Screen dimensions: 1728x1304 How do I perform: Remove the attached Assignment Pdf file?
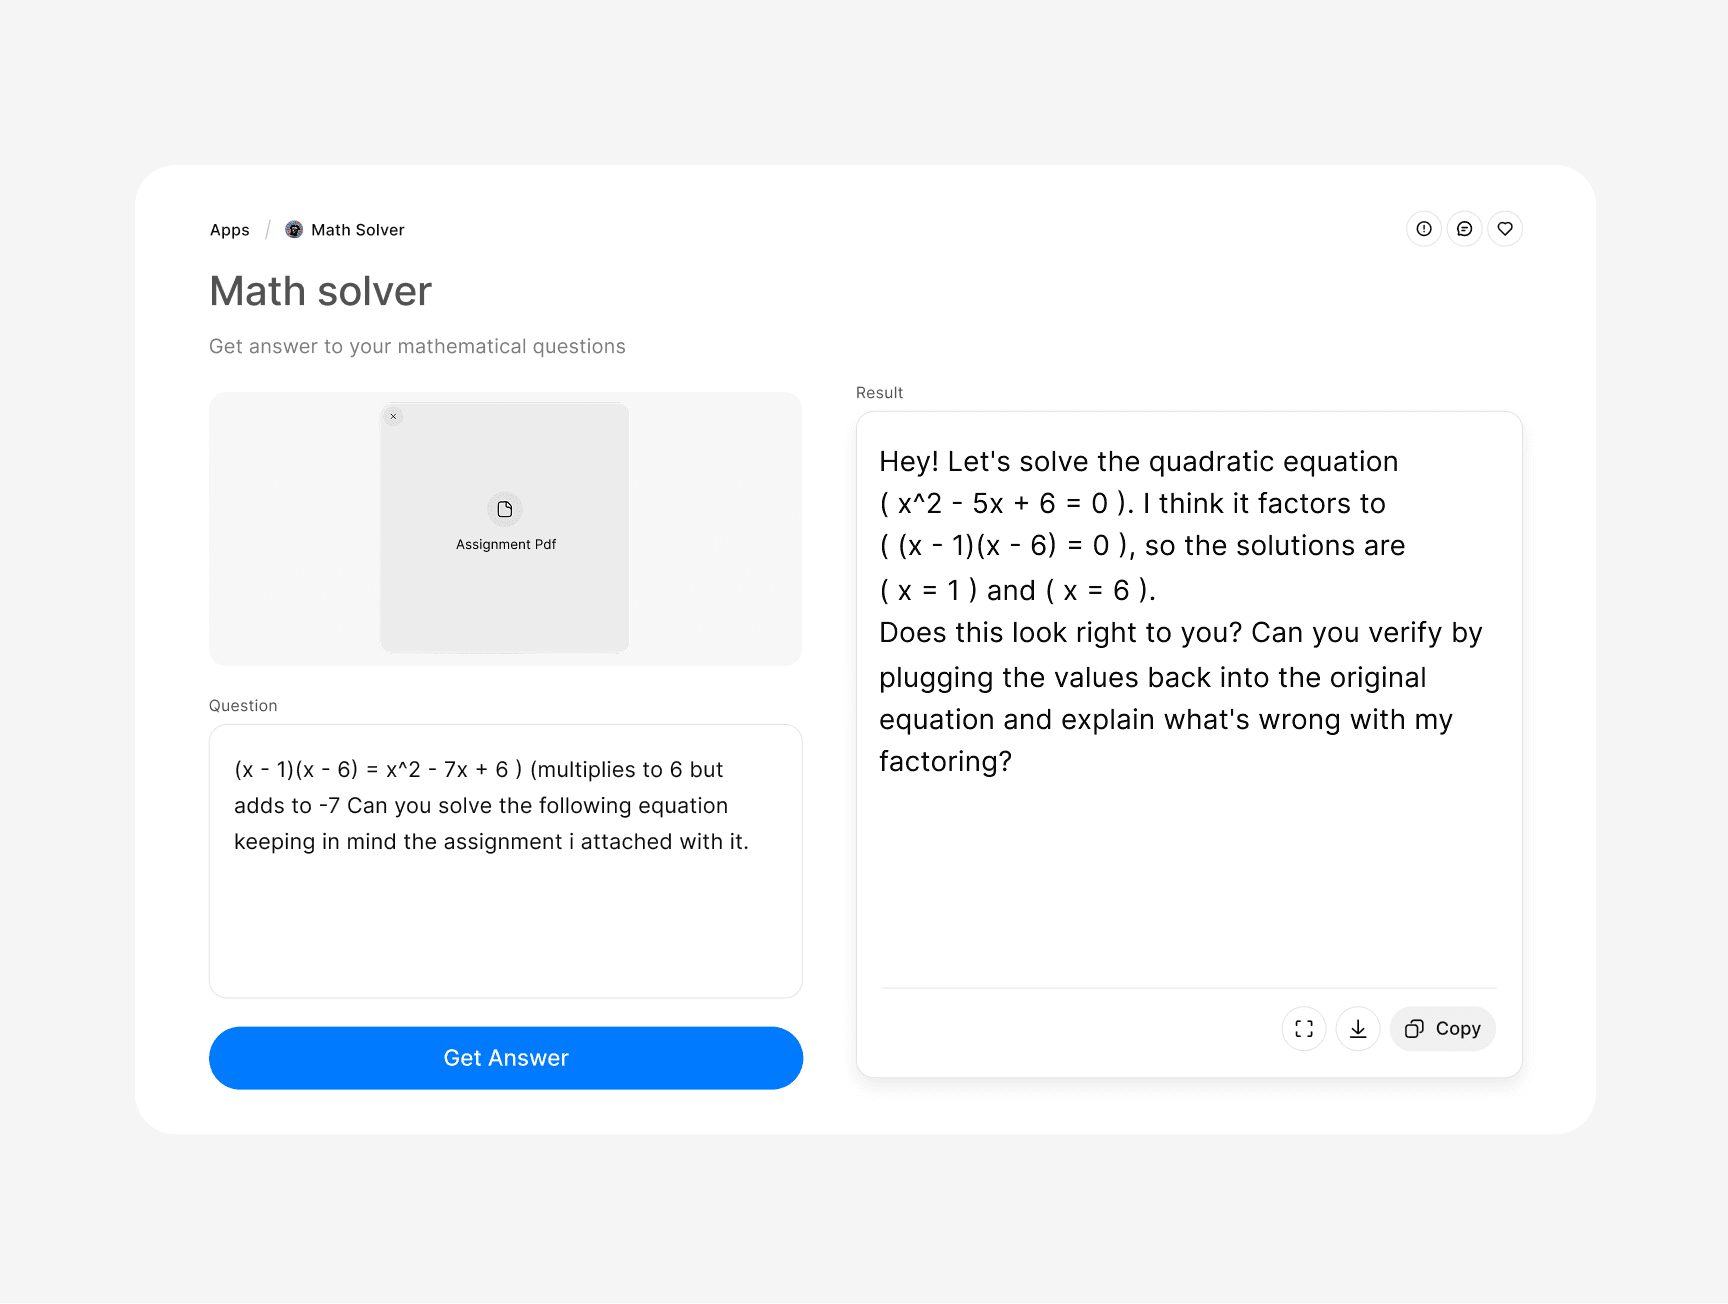[394, 416]
